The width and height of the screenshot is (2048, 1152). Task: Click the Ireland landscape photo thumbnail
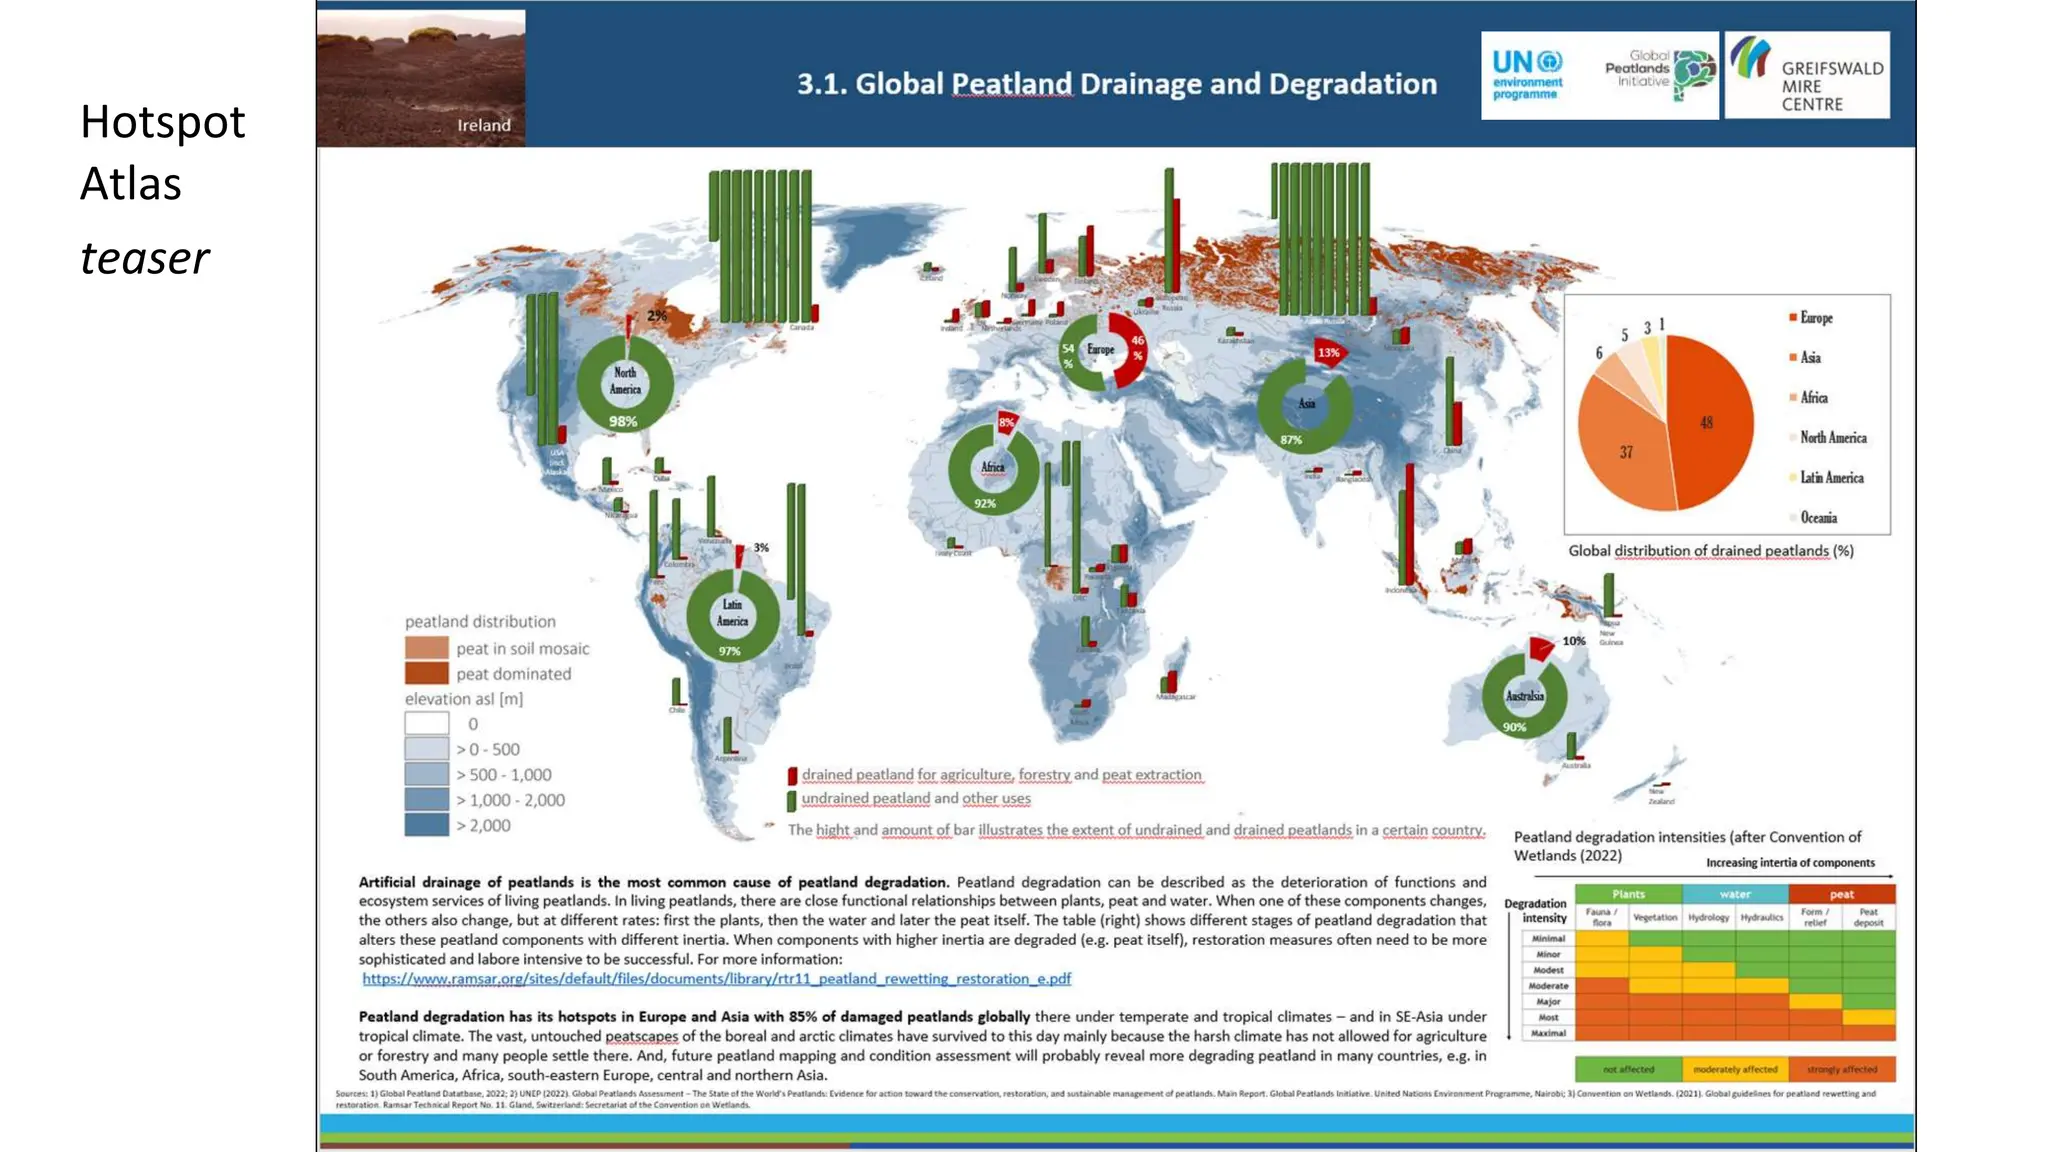point(421,78)
